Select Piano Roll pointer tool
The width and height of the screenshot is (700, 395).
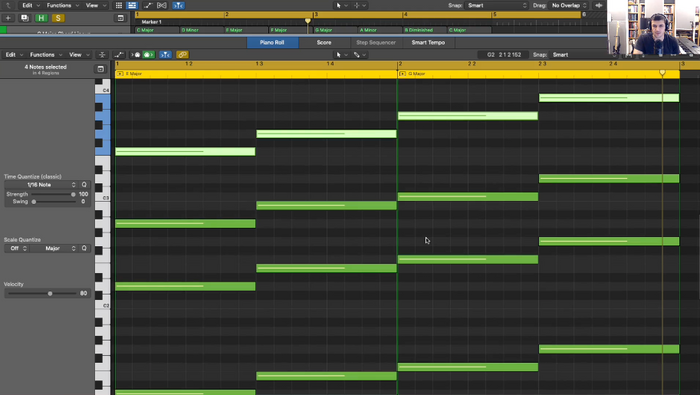click(x=340, y=54)
